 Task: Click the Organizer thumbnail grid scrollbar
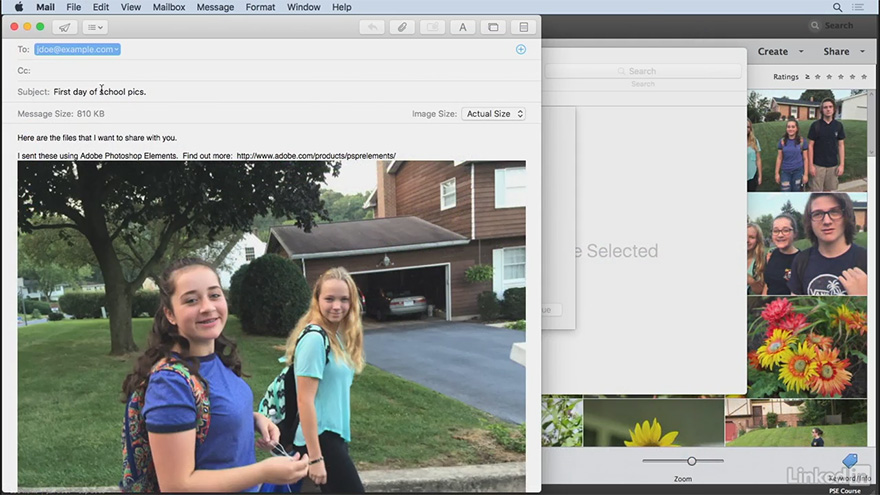[872, 123]
